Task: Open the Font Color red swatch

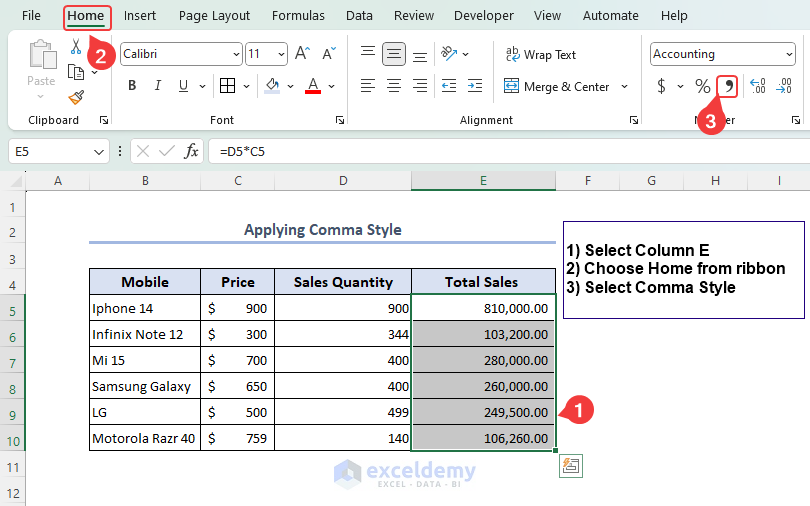Action: click(313, 86)
